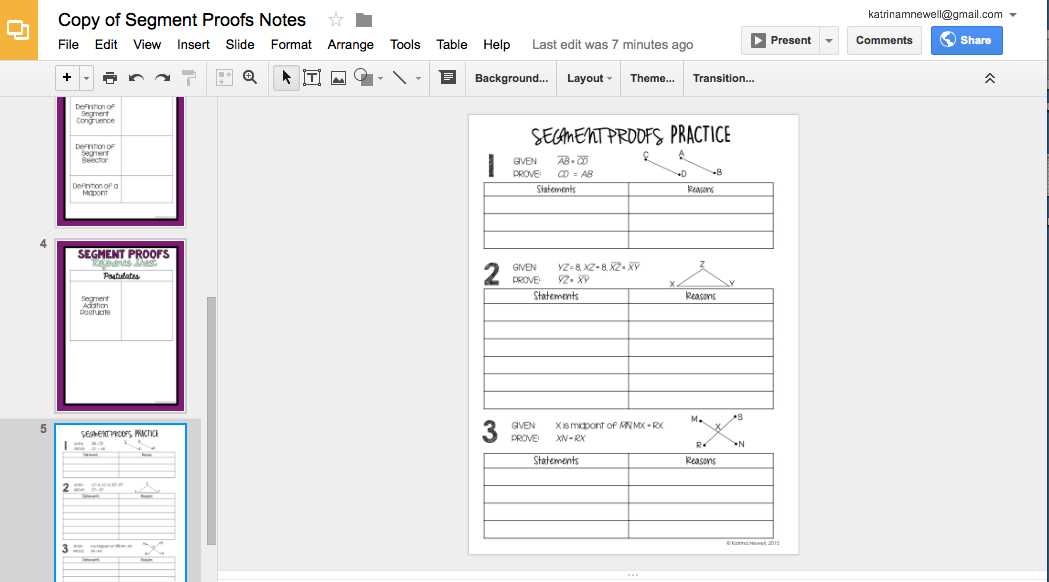Star this presentation

[336, 20]
